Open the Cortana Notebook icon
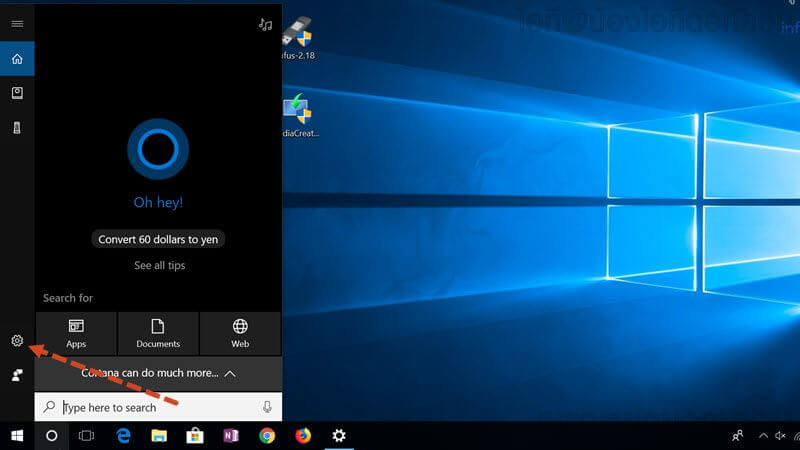The height and width of the screenshot is (450, 800). tap(17, 93)
